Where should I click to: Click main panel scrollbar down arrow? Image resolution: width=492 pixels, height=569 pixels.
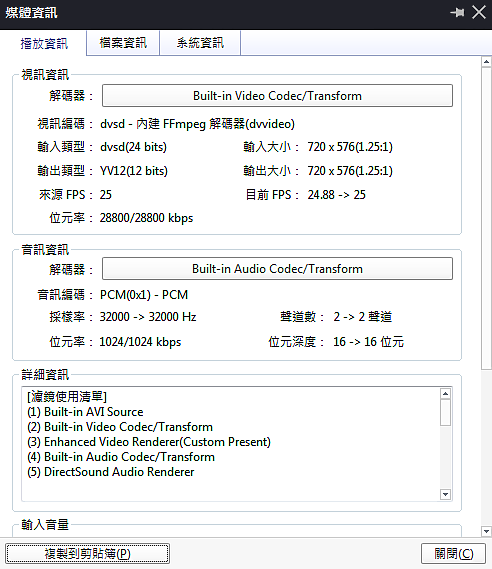tap(487, 531)
